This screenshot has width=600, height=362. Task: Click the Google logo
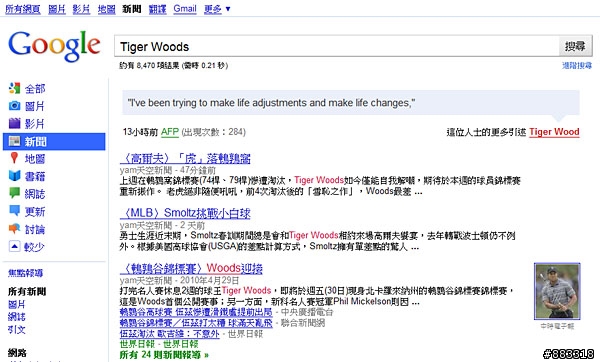54,46
